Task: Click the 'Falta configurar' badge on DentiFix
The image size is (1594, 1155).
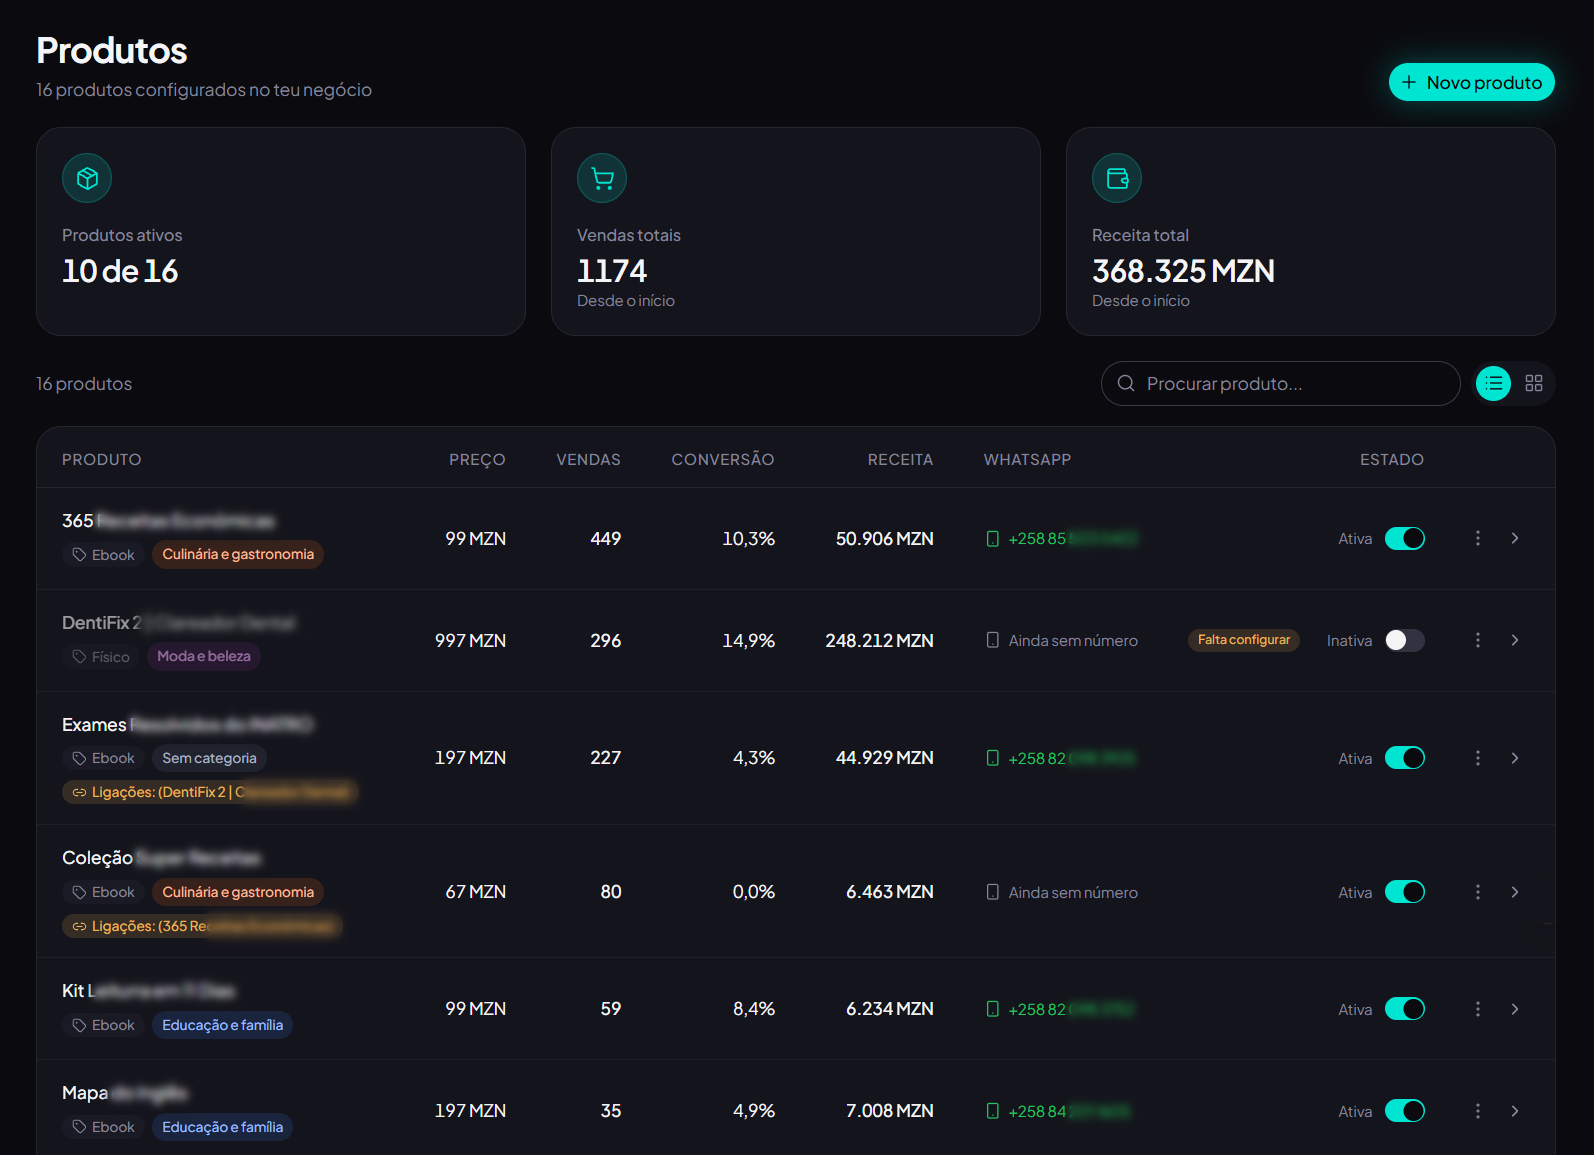Action: 1244,640
